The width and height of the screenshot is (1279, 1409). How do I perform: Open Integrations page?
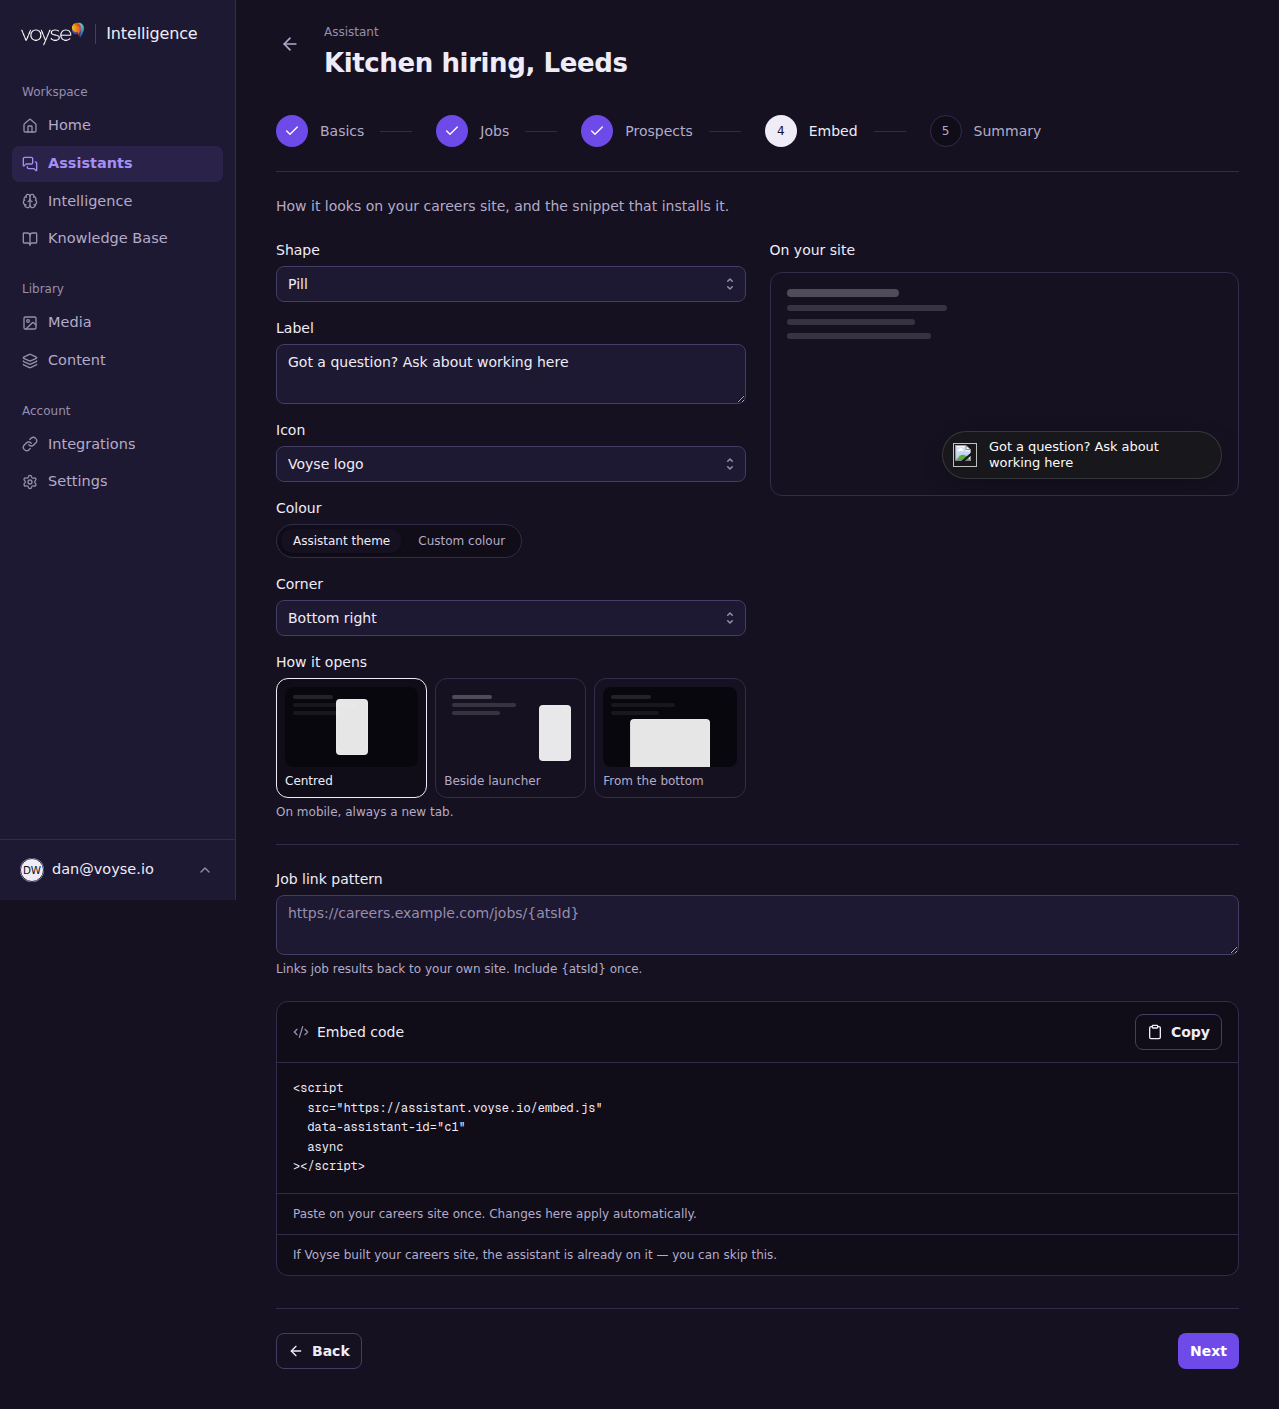click(x=117, y=444)
